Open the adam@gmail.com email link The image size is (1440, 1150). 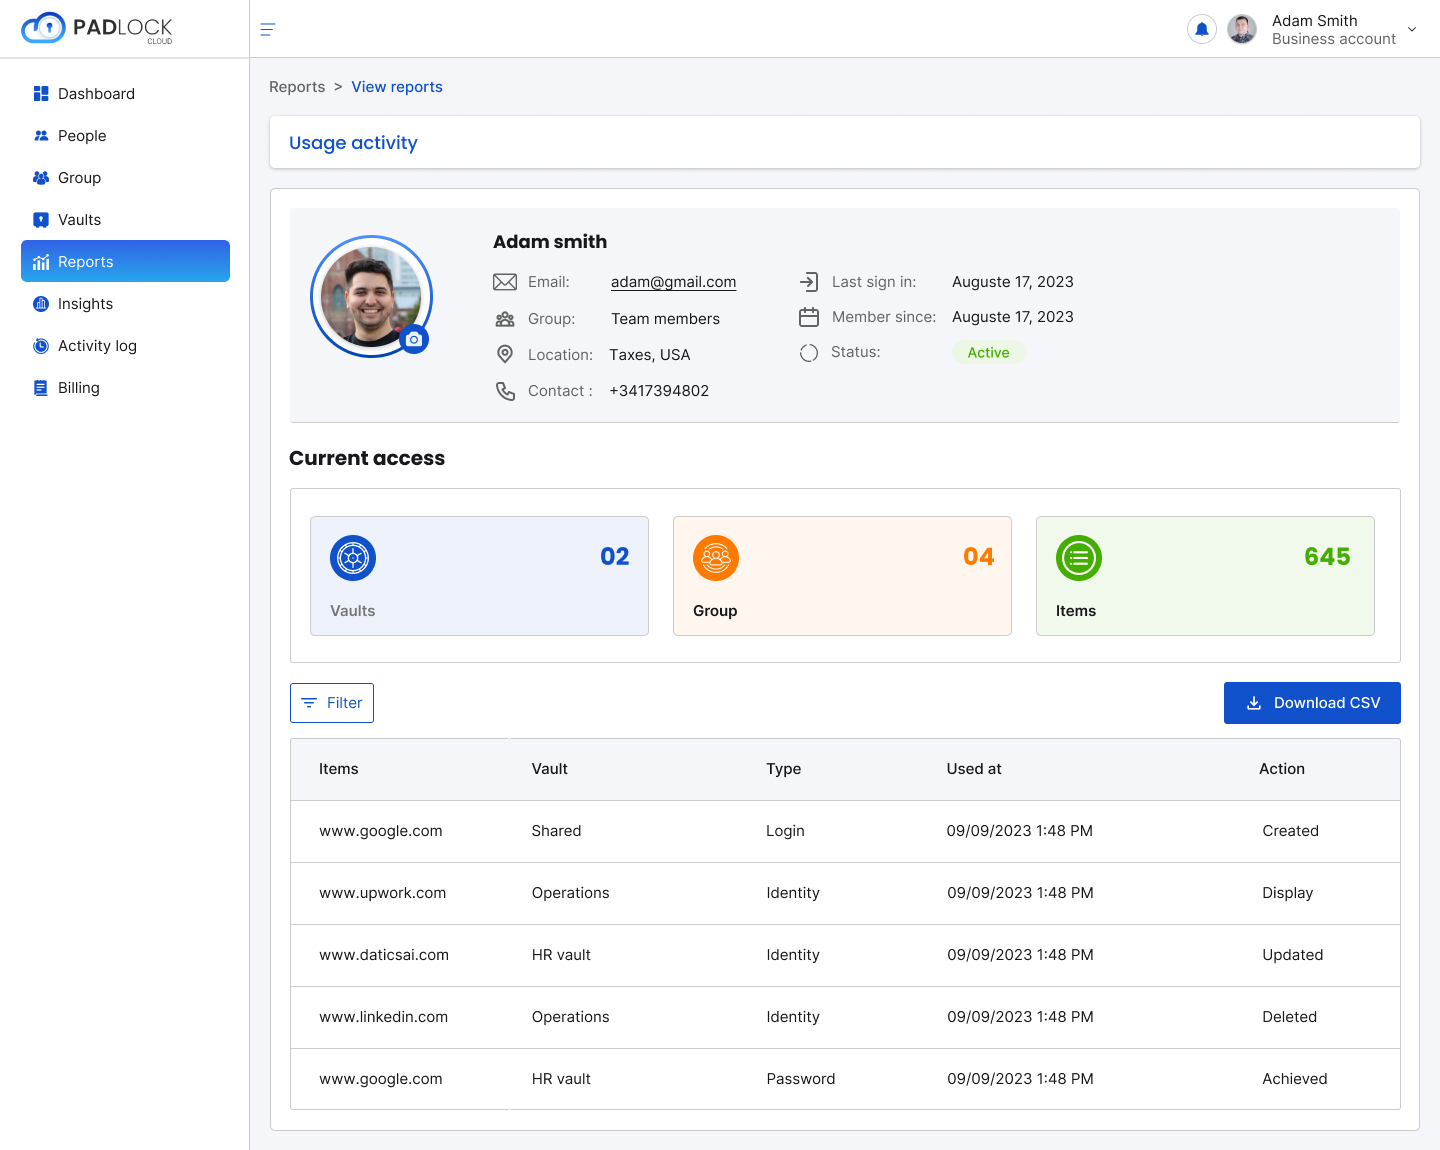[x=674, y=282]
